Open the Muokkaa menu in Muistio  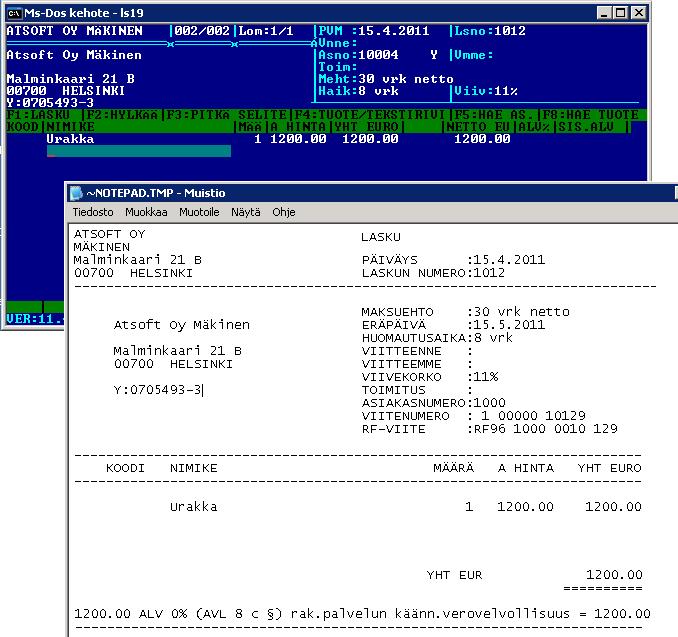[x=146, y=212]
